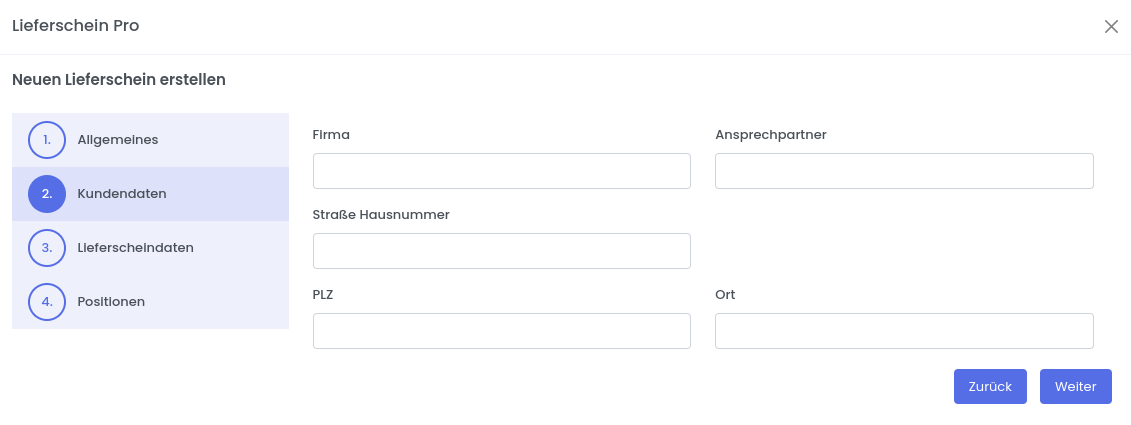Image resolution: width=1131 pixels, height=425 pixels.
Task: Click the step 1 circle icon
Action: click(x=47, y=140)
